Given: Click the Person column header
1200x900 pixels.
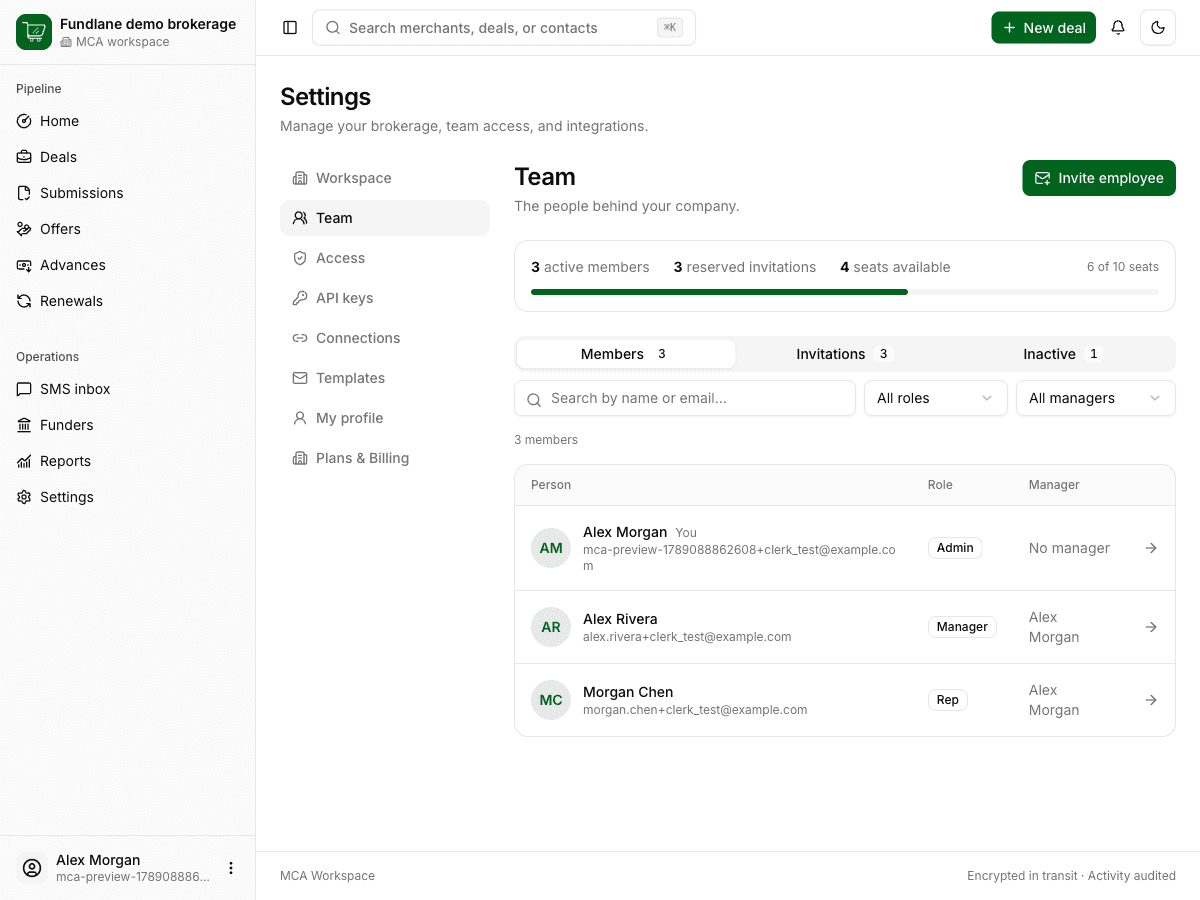Looking at the screenshot, I should point(551,485).
